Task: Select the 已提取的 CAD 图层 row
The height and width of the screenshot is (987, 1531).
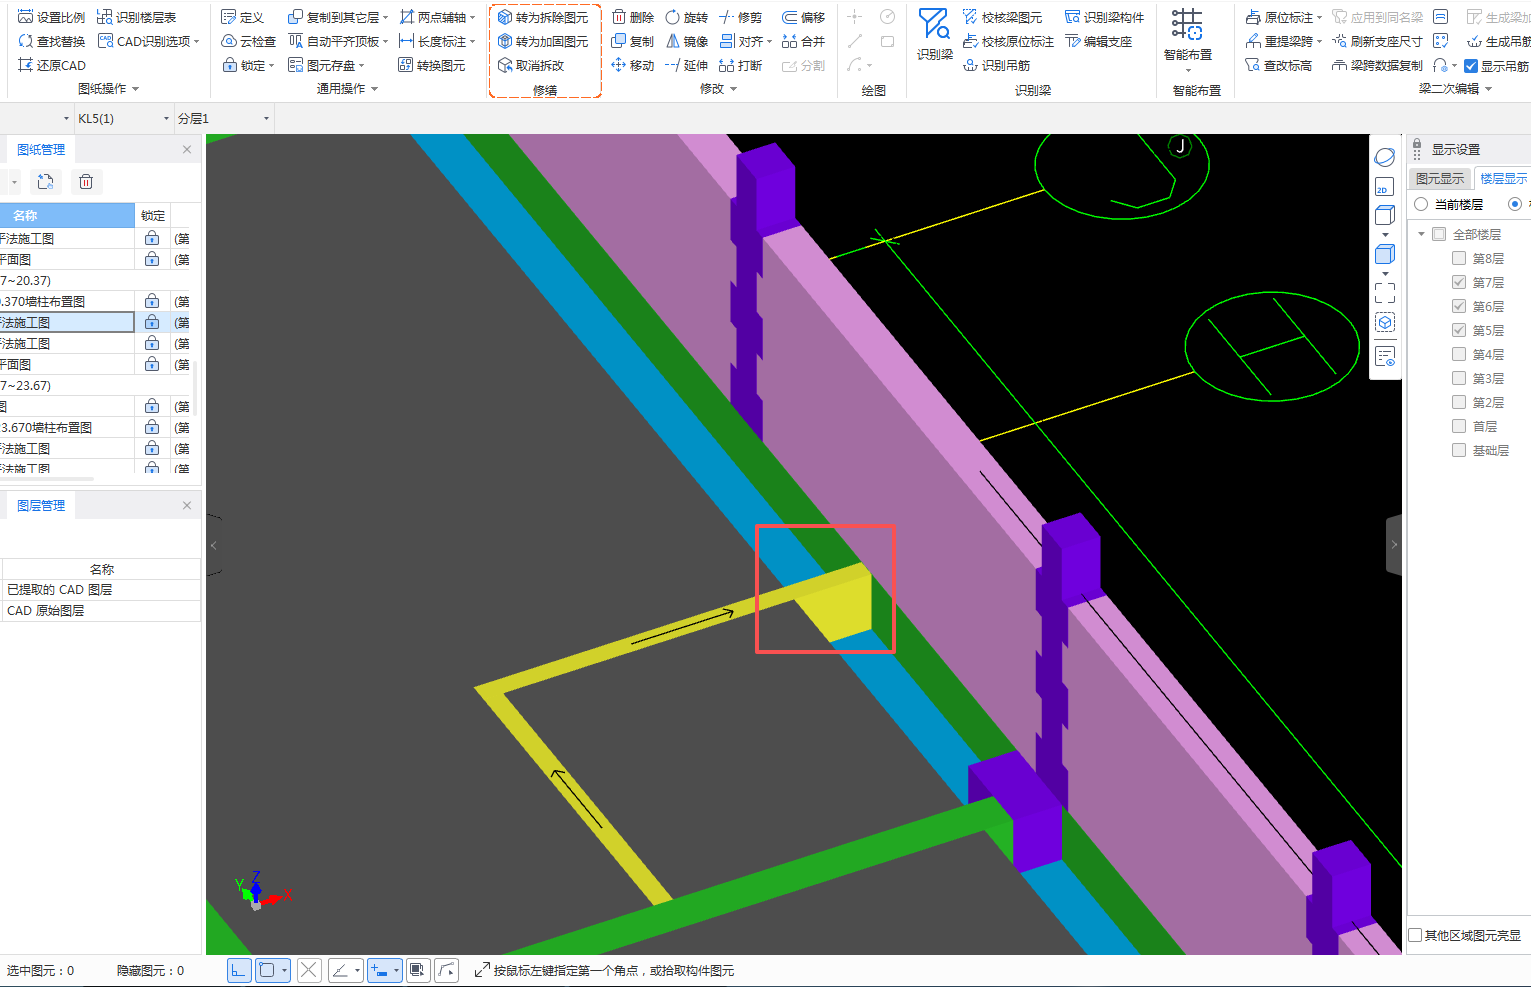Action: point(100,590)
